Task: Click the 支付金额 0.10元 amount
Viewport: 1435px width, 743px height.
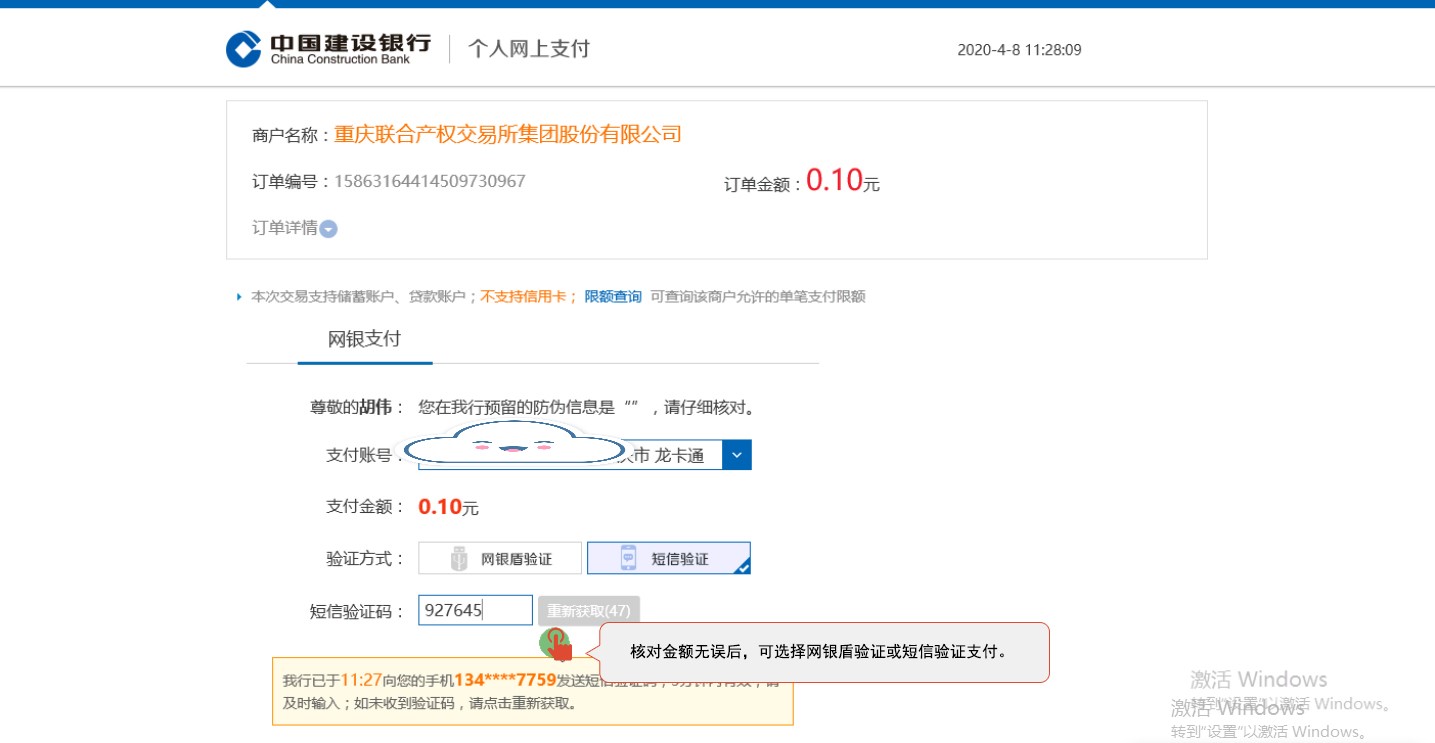Action: 448,507
